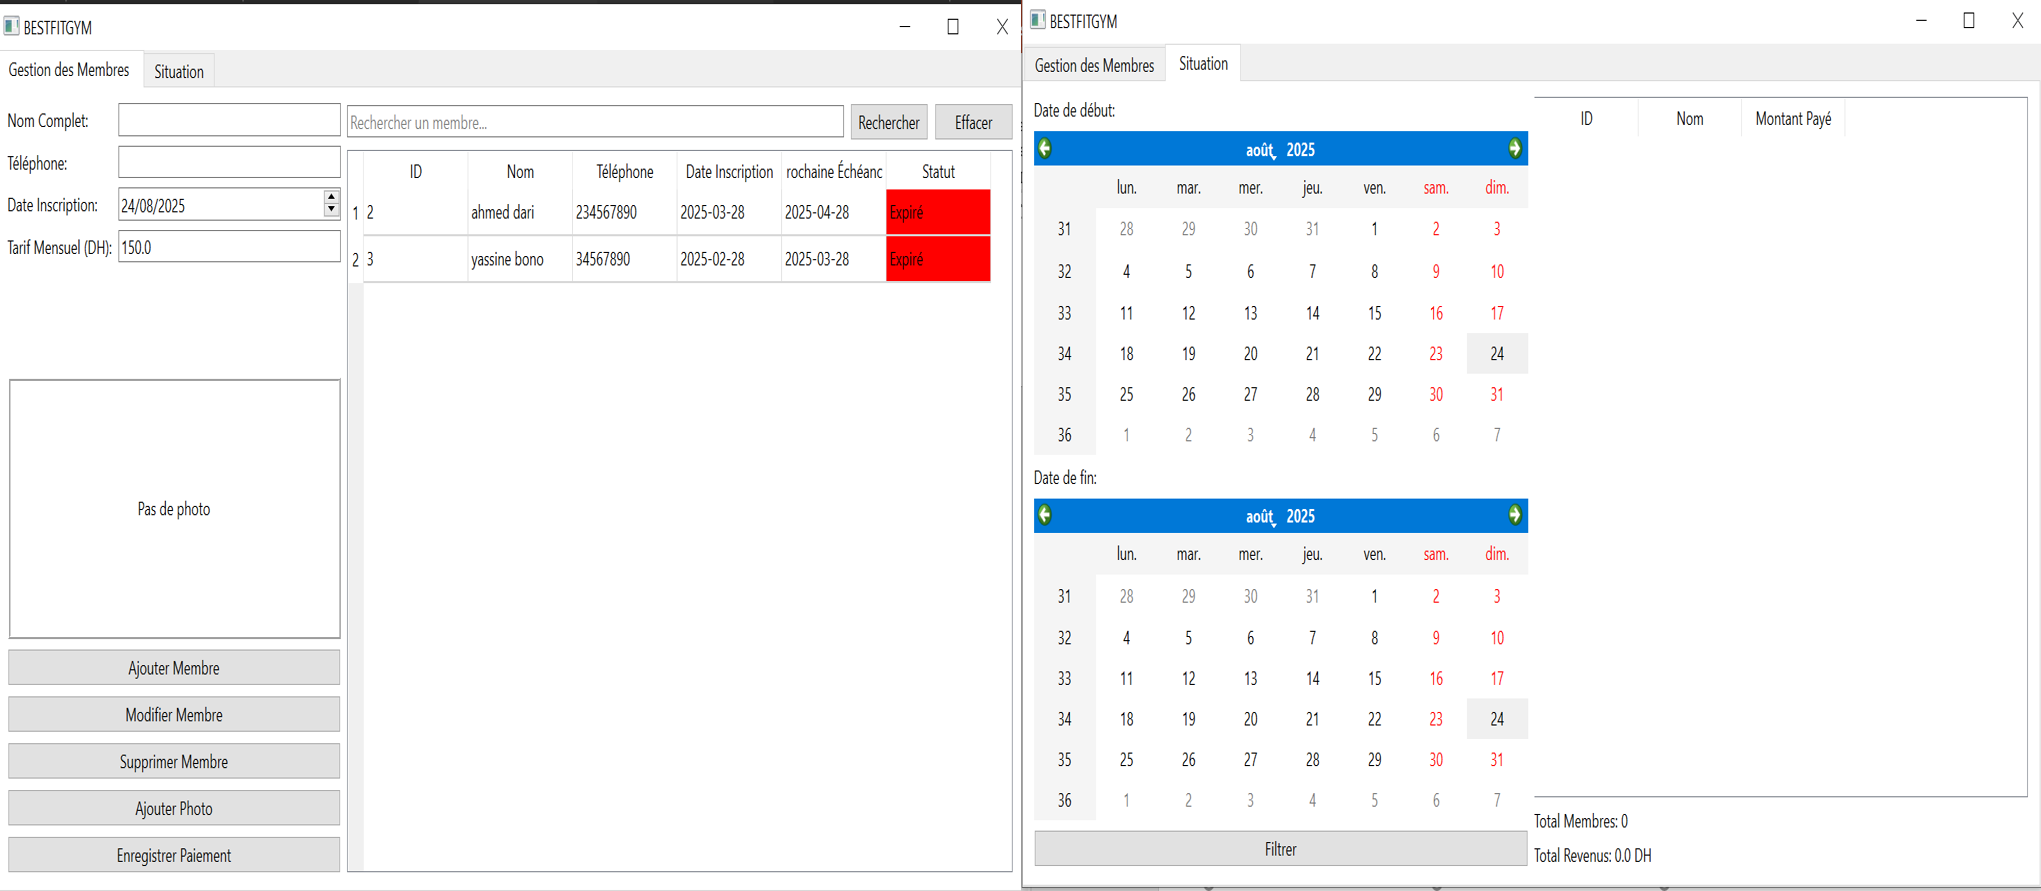This screenshot has width=2041, height=891.
Task: Go to next month in end date calendar
Action: point(1515,515)
